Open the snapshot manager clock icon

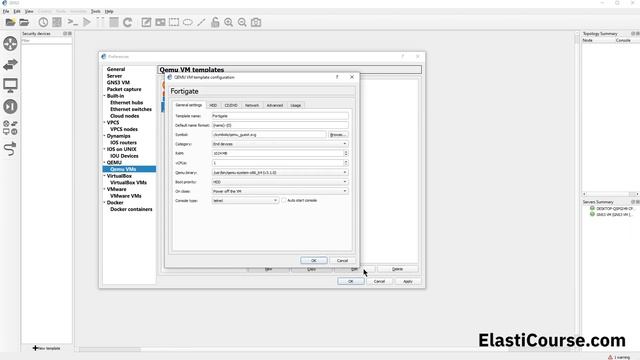[x=43, y=22]
